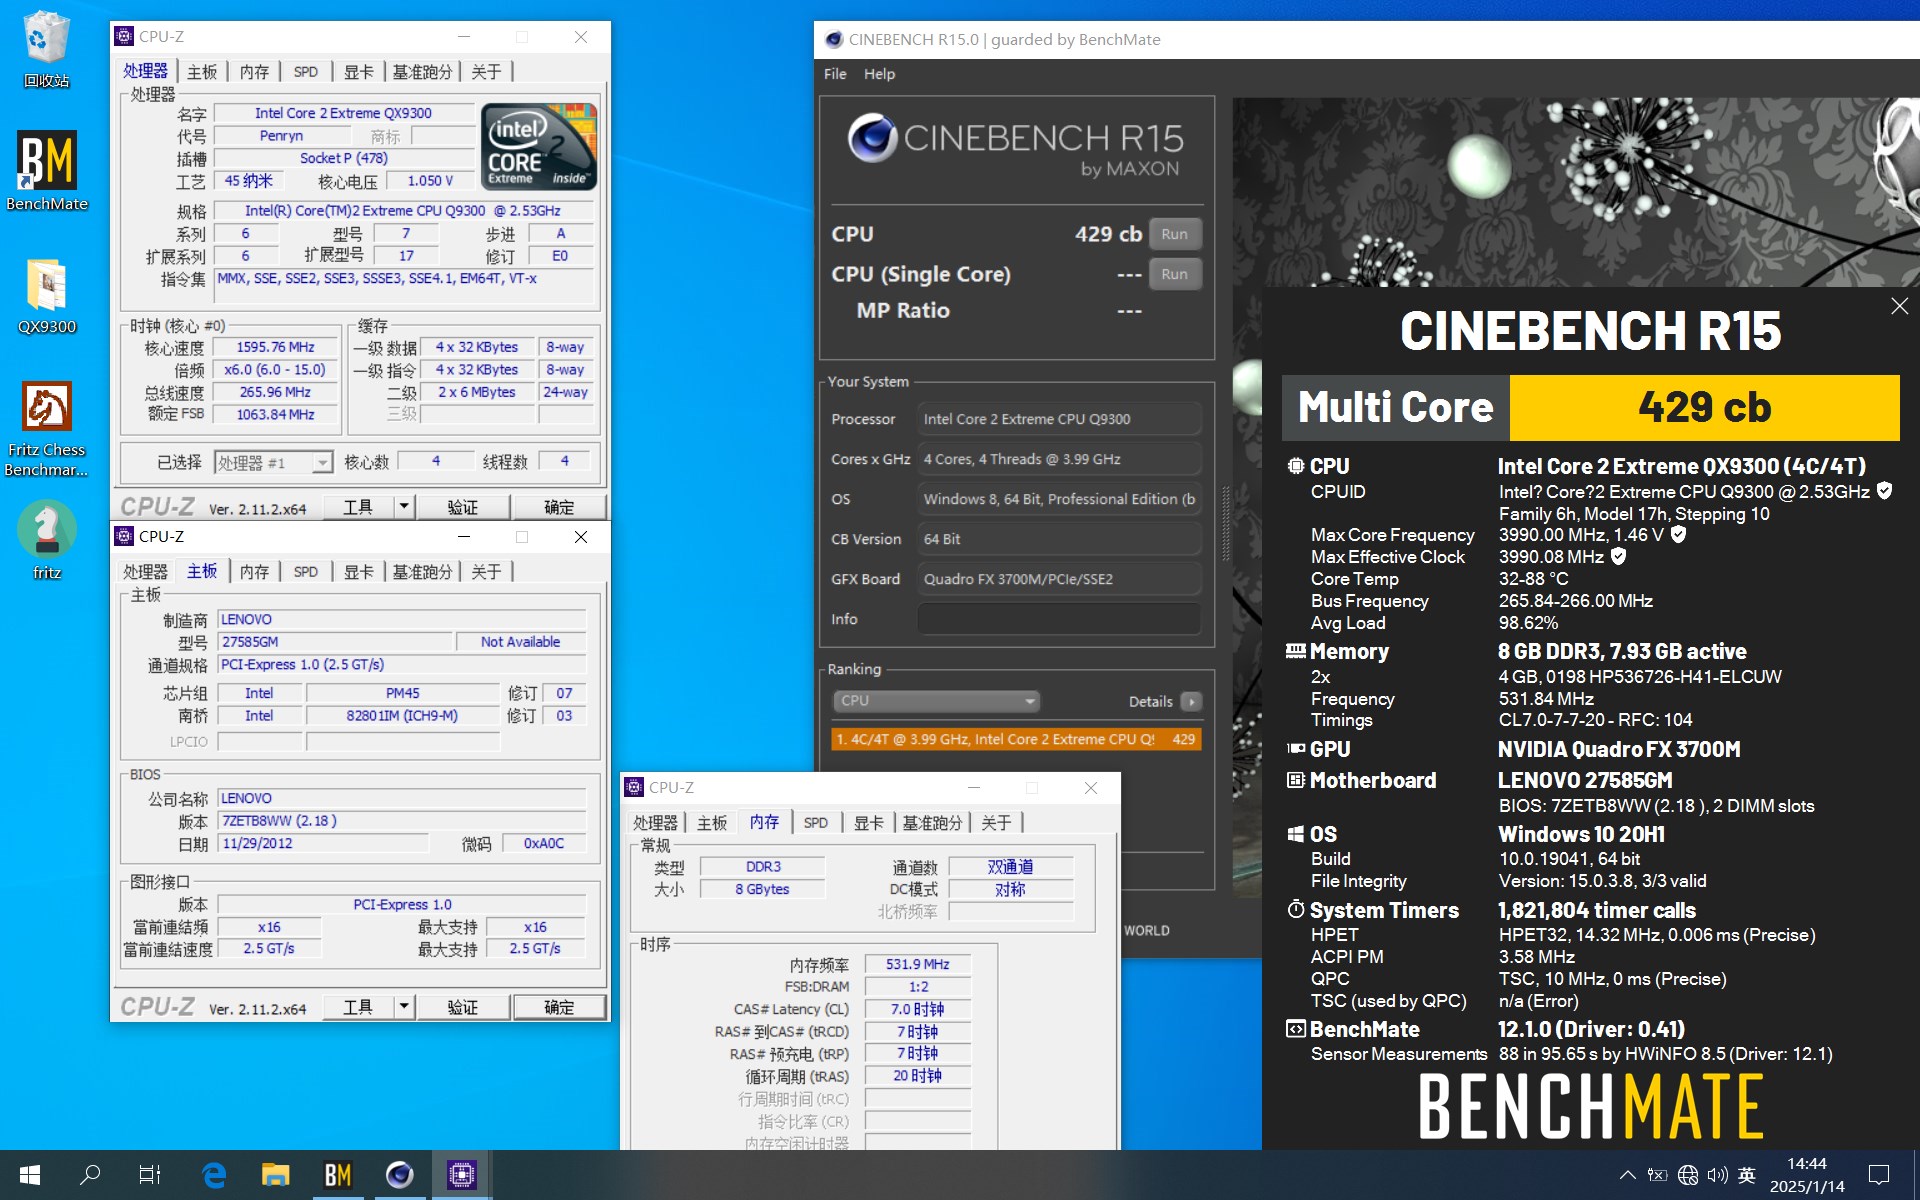This screenshot has height=1200, width=1920.
Task: Click processor name Intel Core 2 Extreme QX9300
Action: 343,113
